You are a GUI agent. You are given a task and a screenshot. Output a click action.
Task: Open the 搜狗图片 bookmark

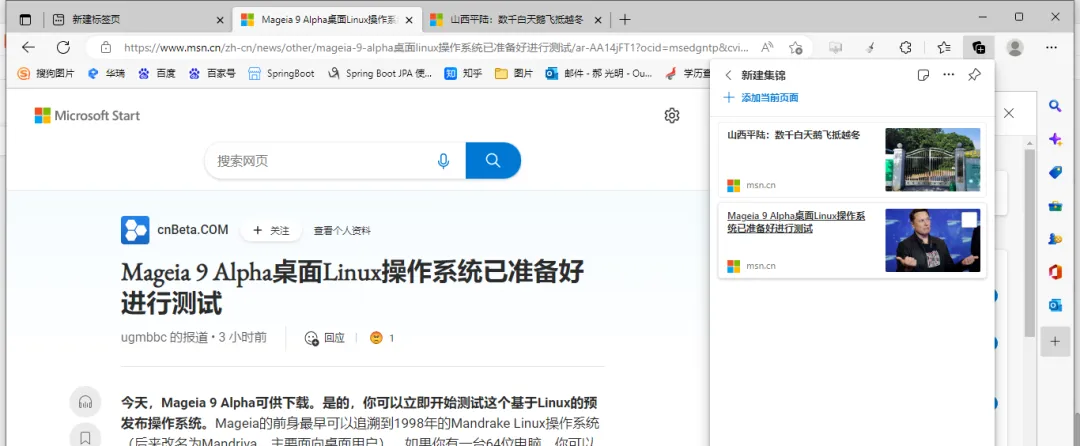click(46, 73)
